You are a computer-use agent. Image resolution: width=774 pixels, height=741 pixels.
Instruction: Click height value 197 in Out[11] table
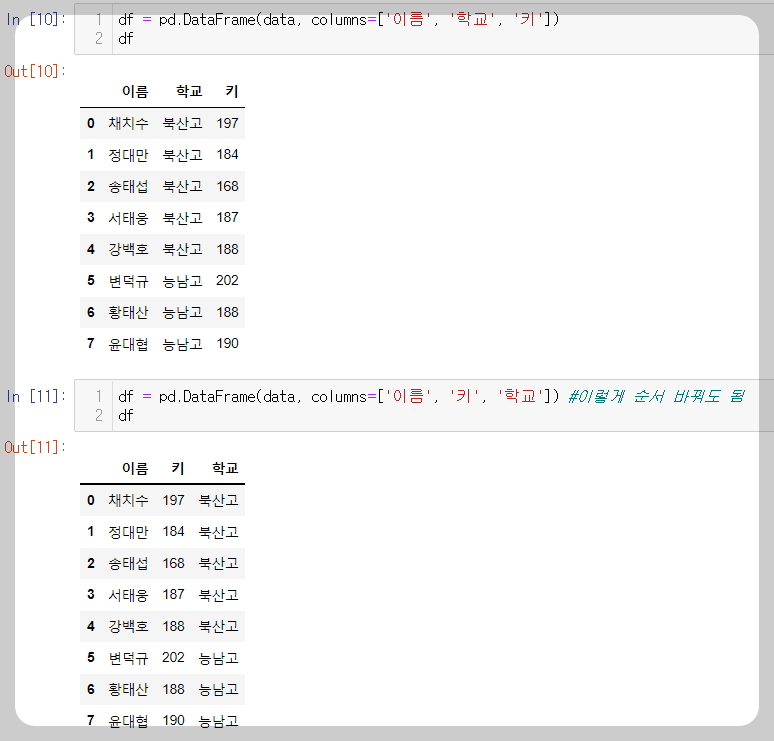click(x=174, y=500)
